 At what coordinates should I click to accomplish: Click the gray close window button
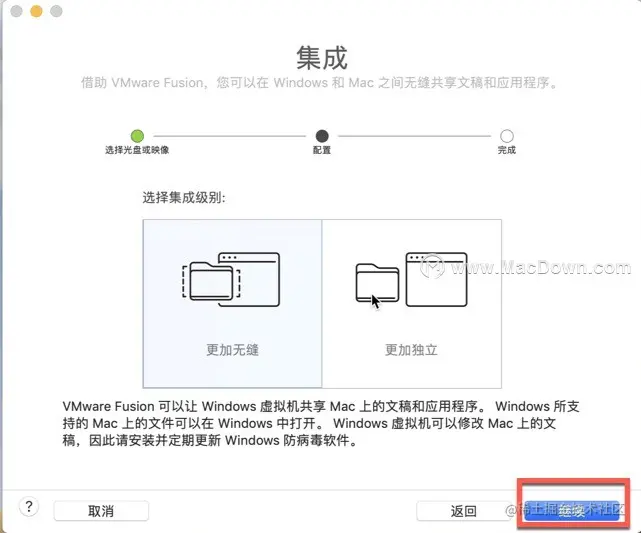[16, 11]
